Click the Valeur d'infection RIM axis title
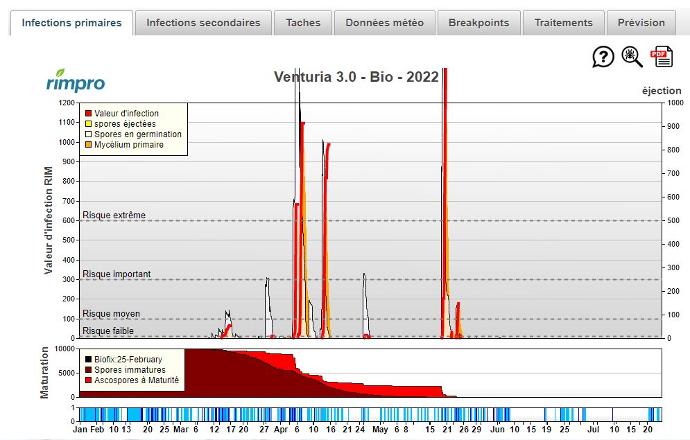The image size is (690, 440). (48, 220)
